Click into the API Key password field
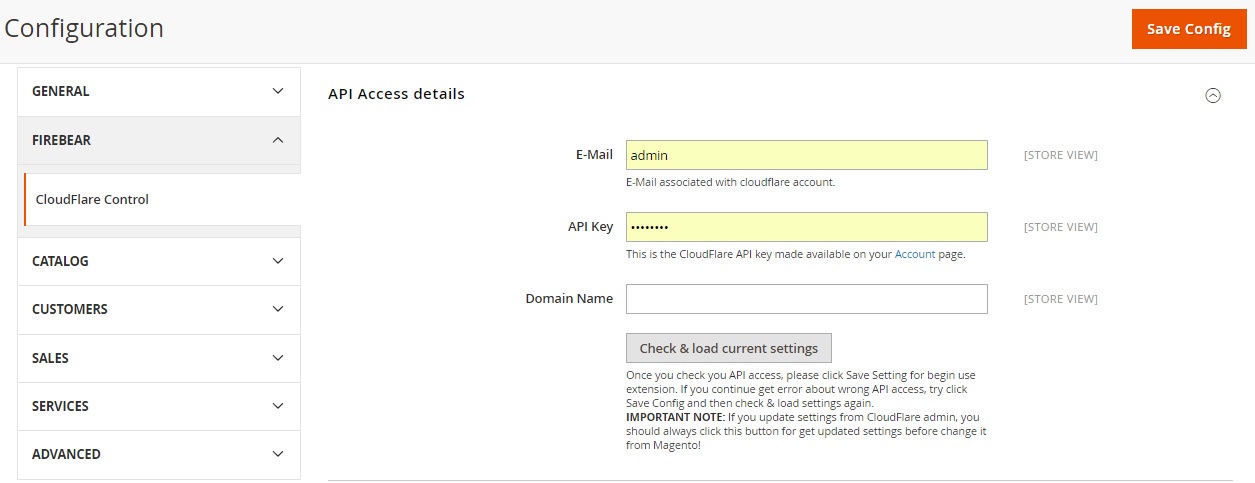This screenshot has width=1255, height=483. click(806, 227)
